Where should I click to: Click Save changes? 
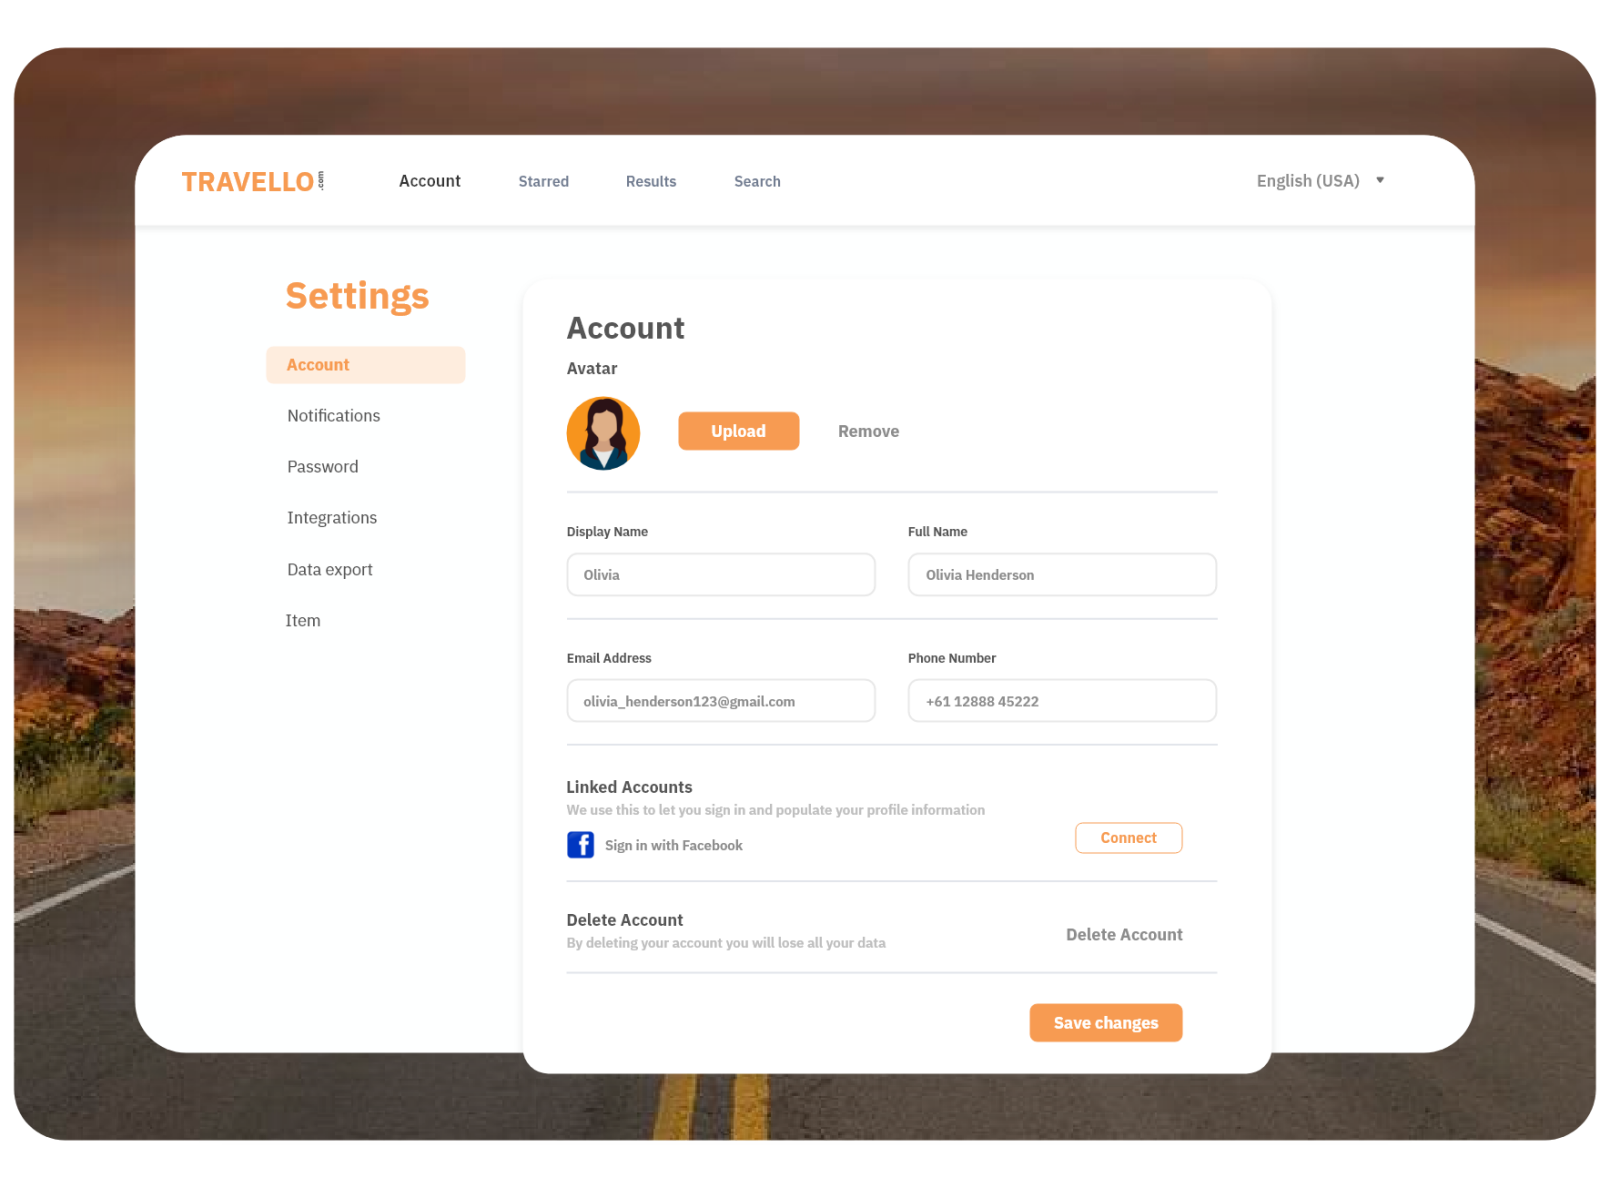pos(1105,1022)
